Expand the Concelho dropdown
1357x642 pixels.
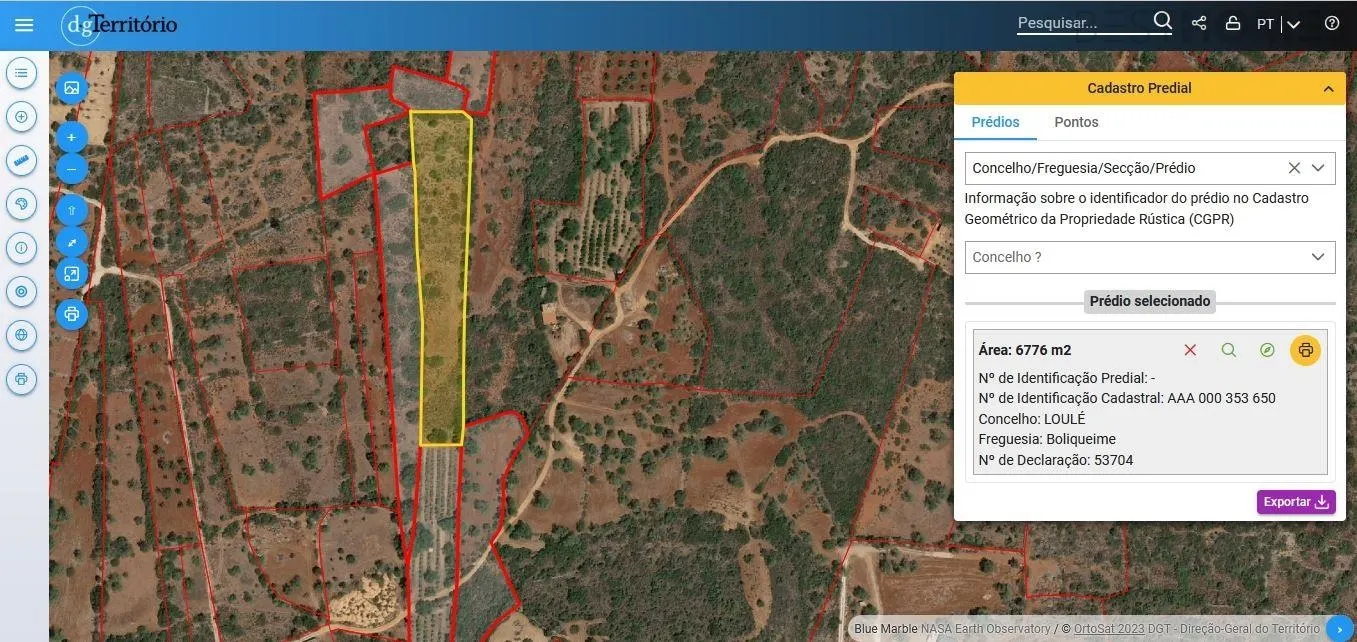(1317, 257)
